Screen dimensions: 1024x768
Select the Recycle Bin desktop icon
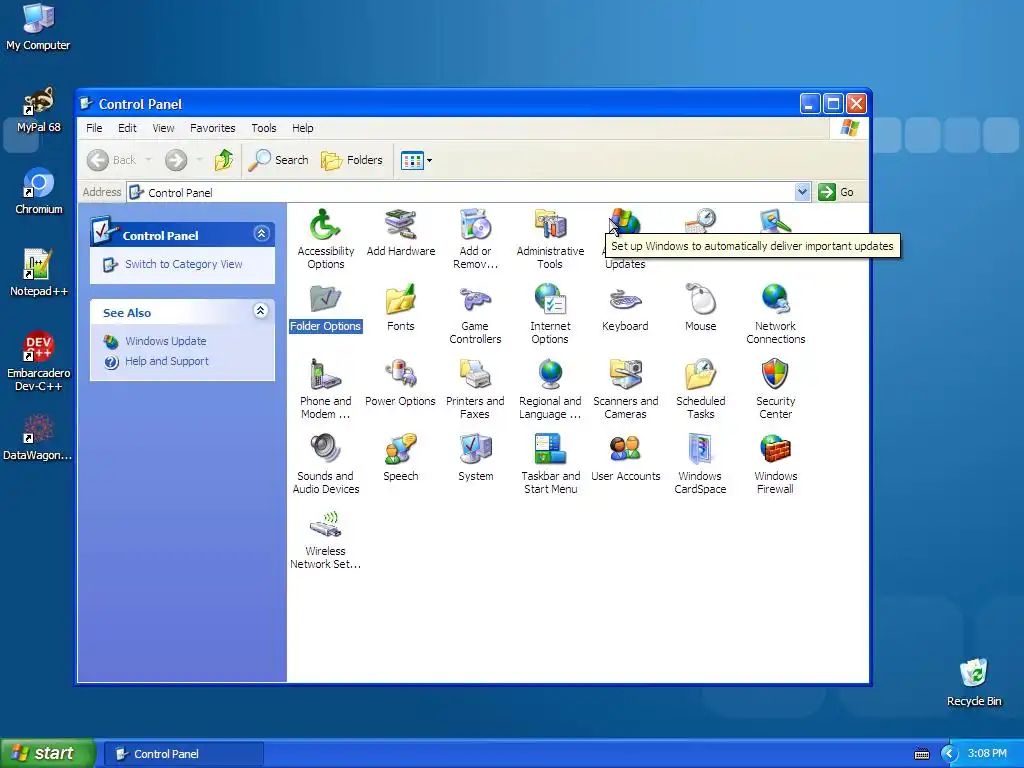coord(974,682)
